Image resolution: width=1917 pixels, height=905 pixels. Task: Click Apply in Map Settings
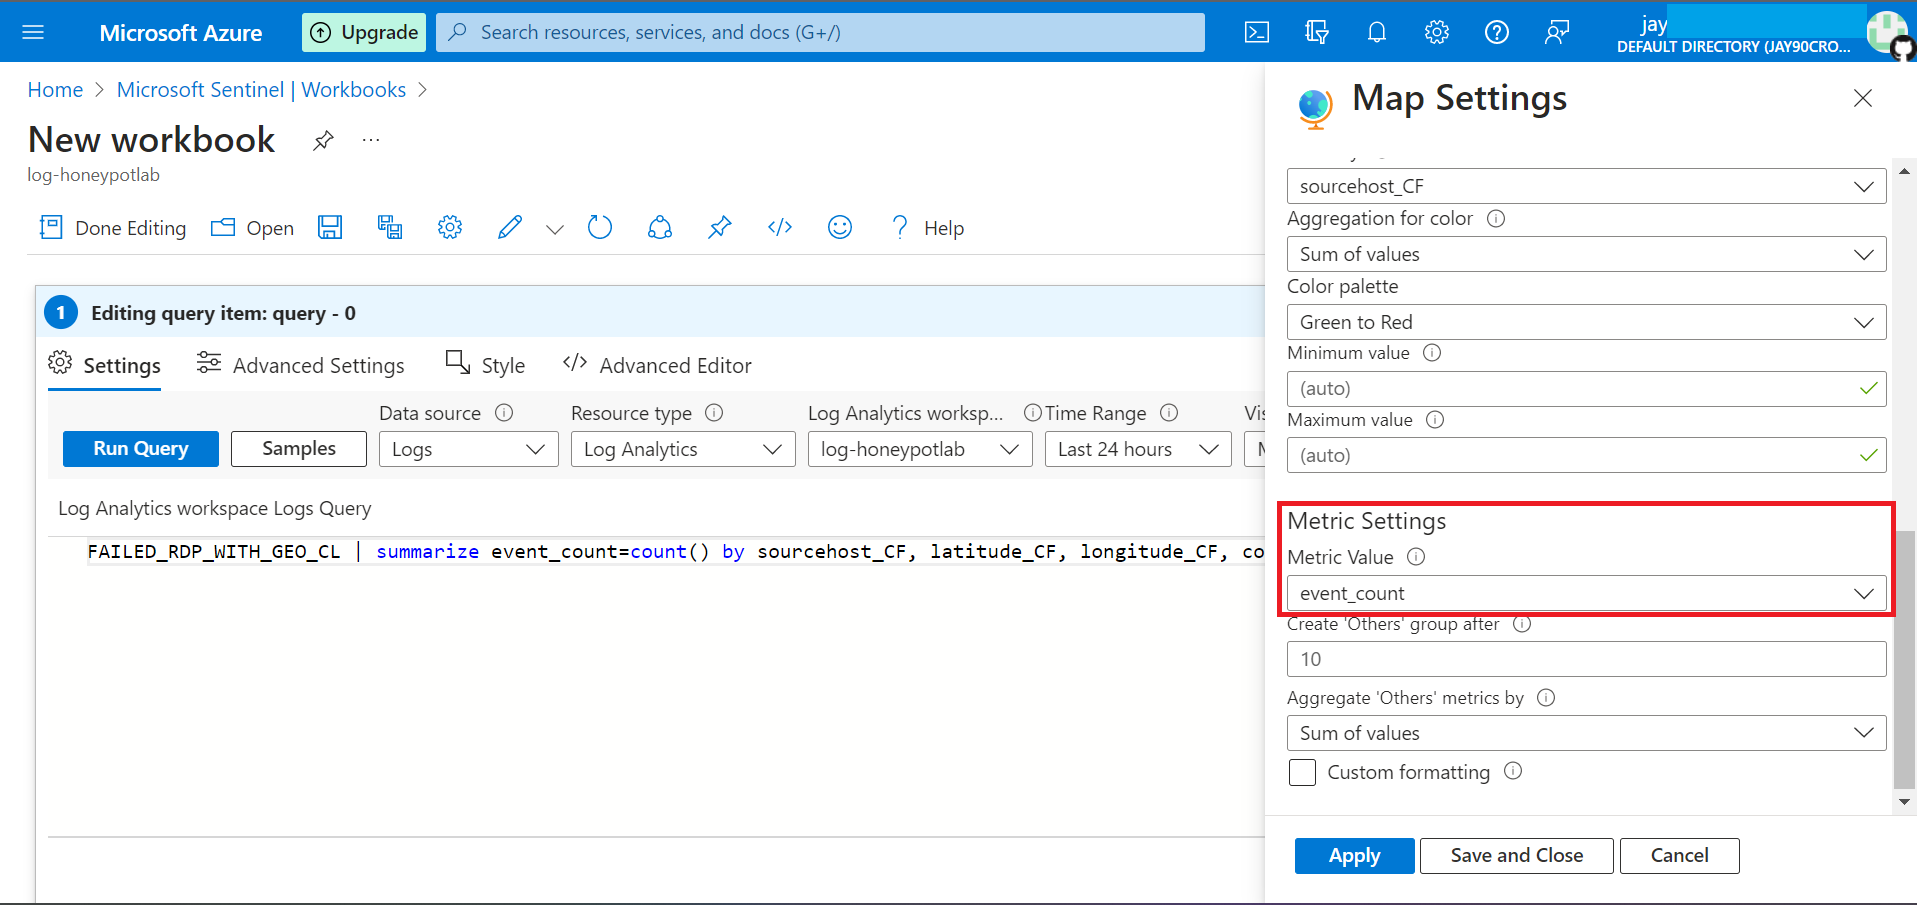point(1354,856)
